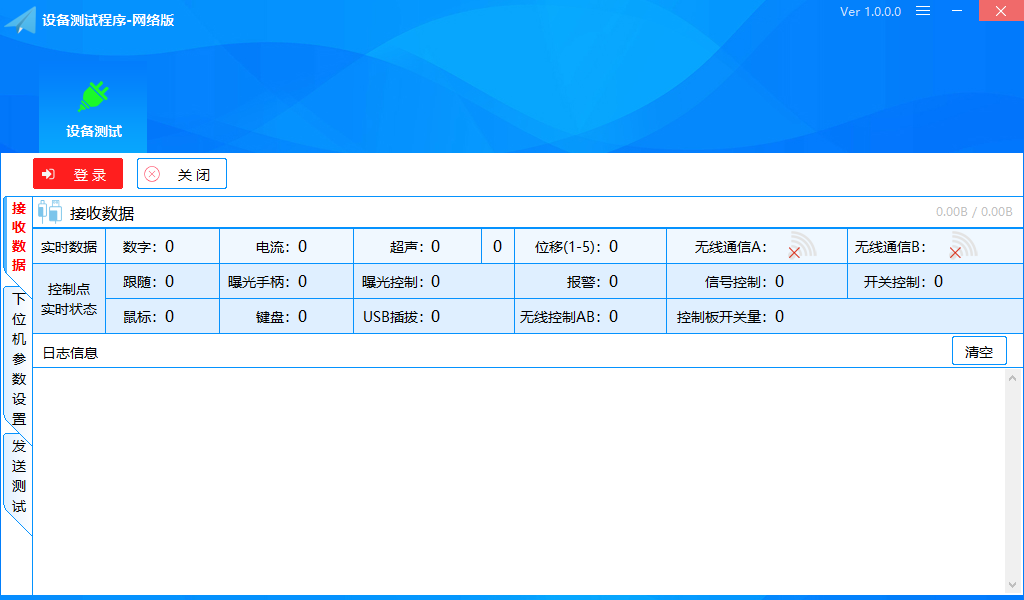Click the 控制点实时状态 row header
The width and height of the screenshot is (1024, 600).
point(69,299)
